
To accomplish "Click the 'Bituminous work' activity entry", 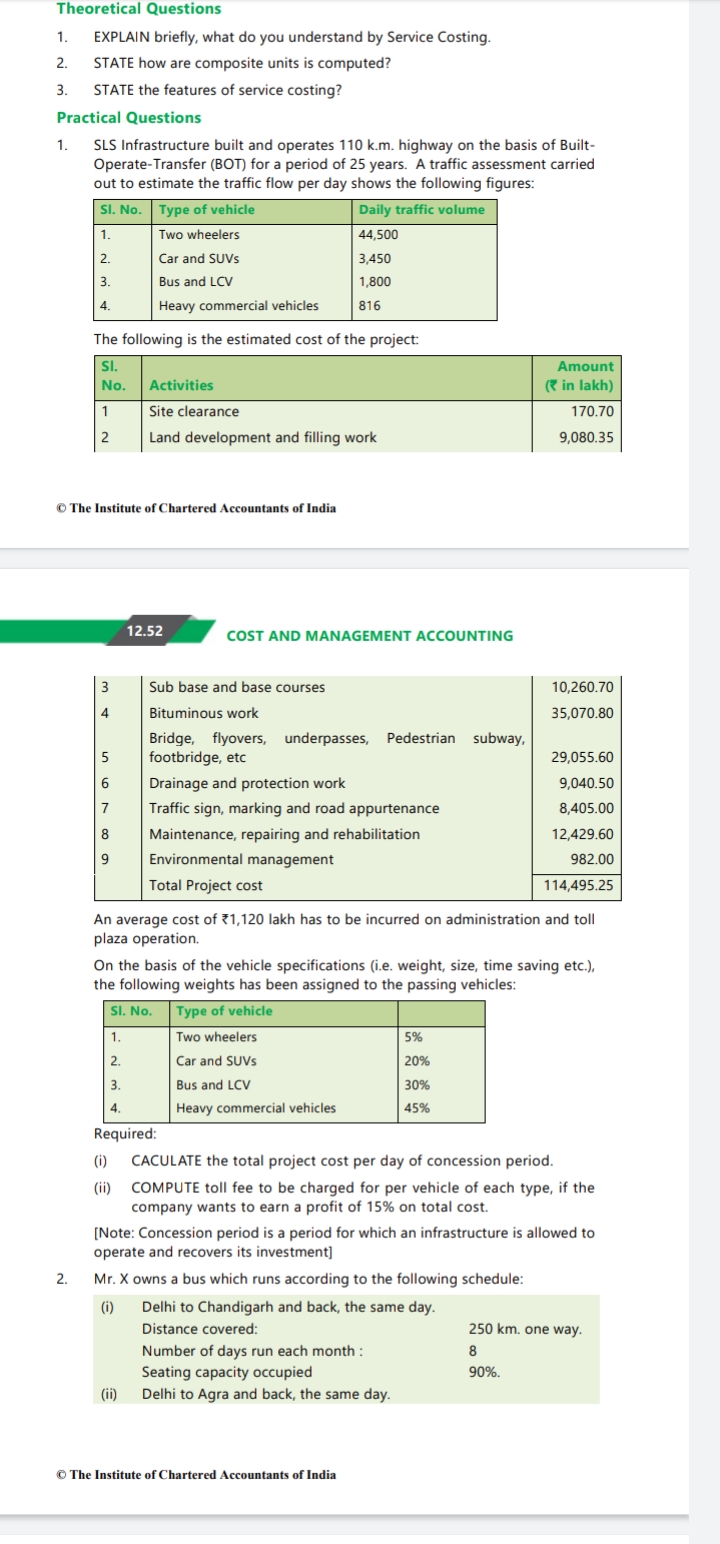I will pos(204,713).
